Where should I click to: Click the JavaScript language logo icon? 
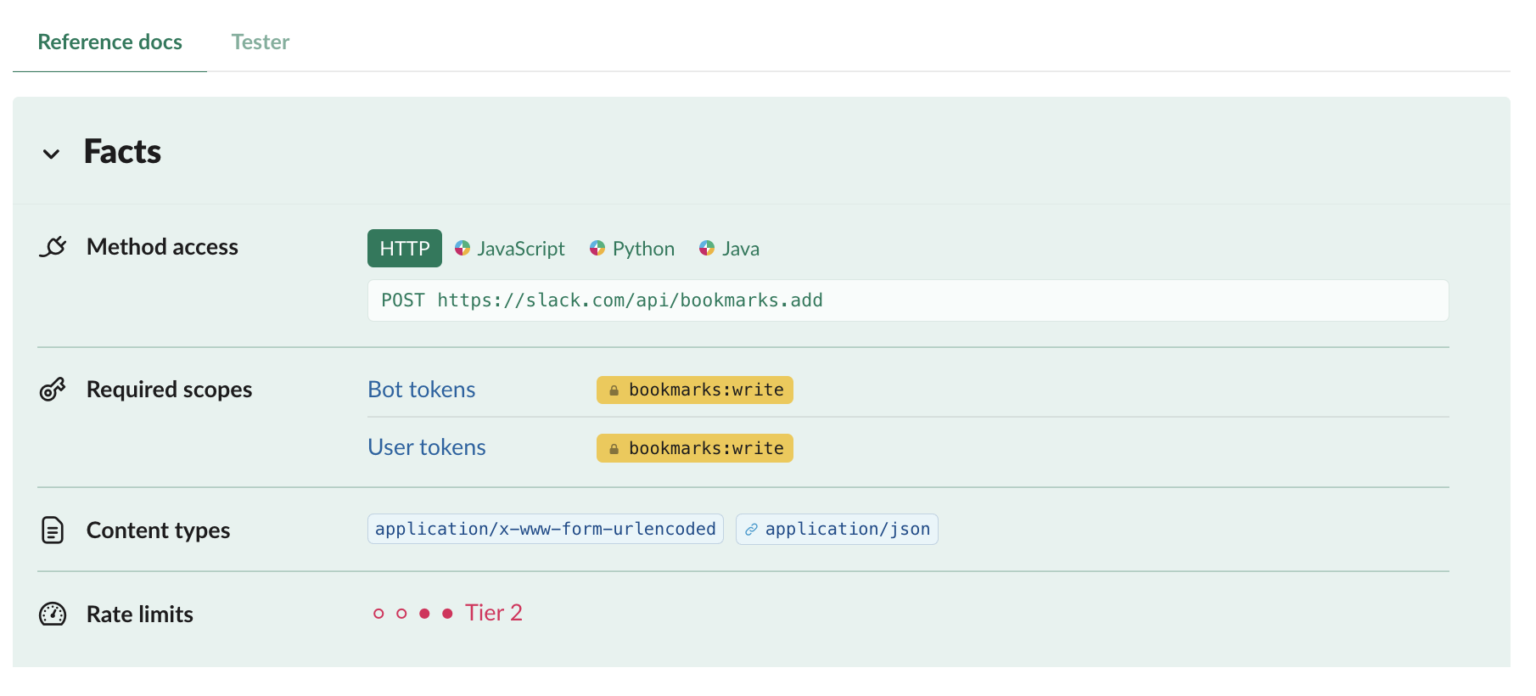point(462,248)
